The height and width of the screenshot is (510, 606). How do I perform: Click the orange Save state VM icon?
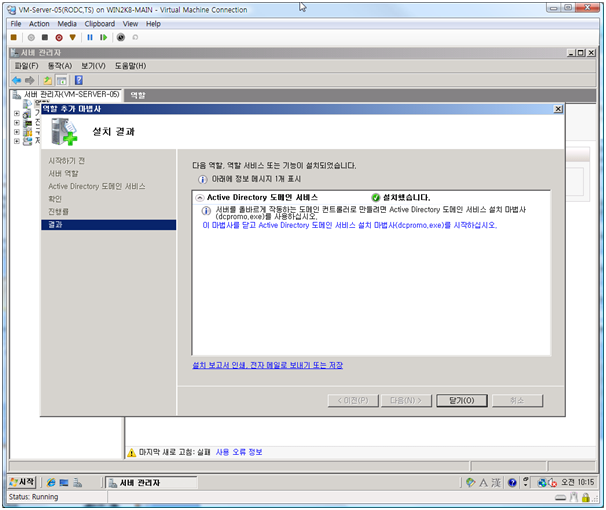pos(72,37)
